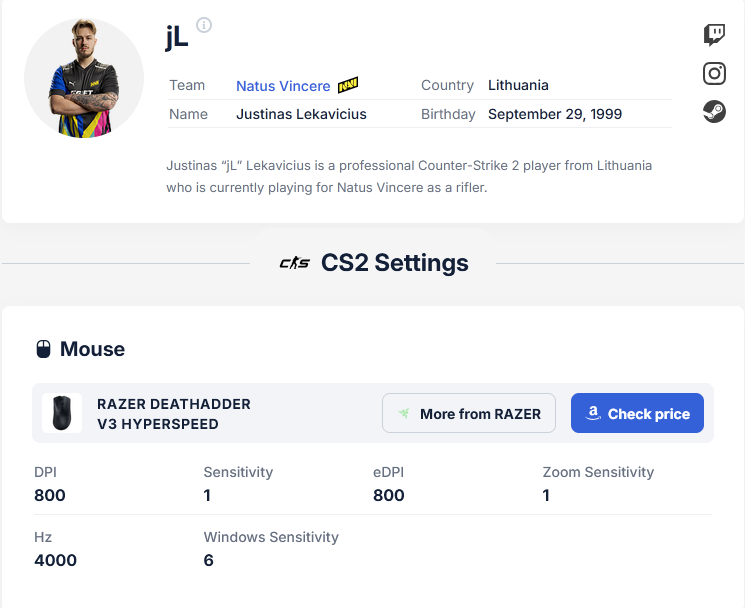Image resolution: width=745 pixels, height=608 pixels.
Task: Click the Amazon icon in Check price
Action: (593, 413)
